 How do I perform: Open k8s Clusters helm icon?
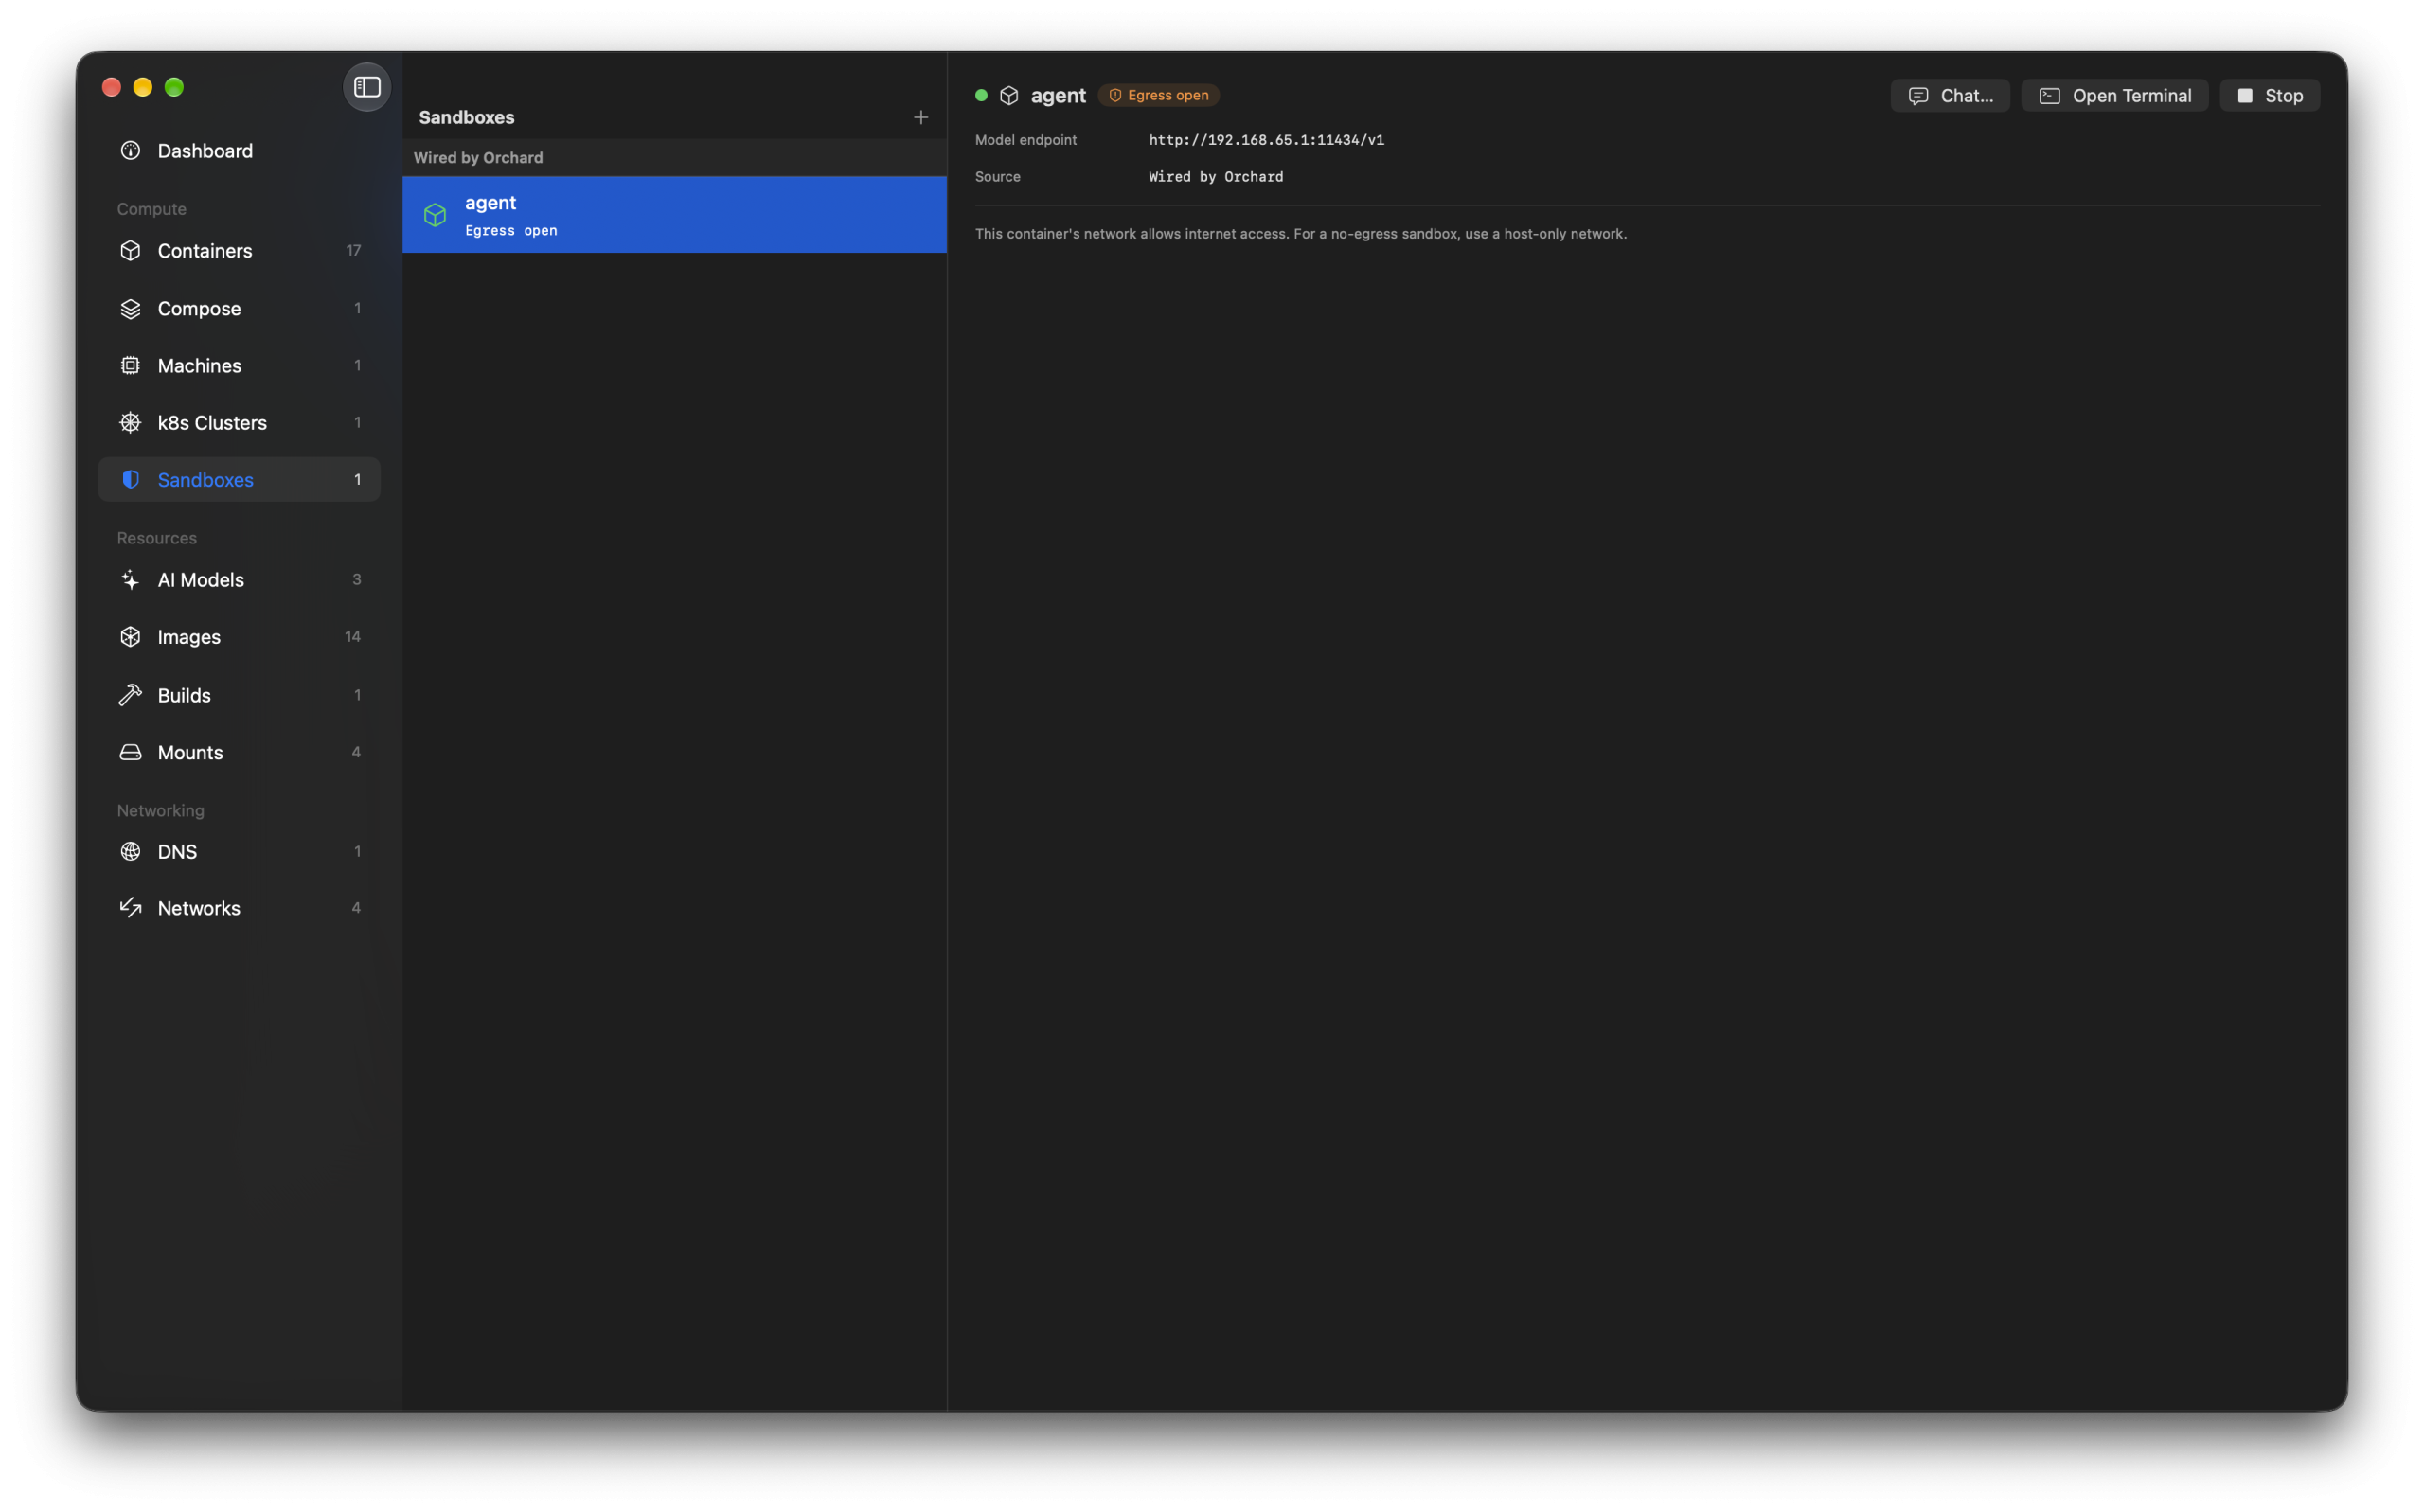(130, 423)
